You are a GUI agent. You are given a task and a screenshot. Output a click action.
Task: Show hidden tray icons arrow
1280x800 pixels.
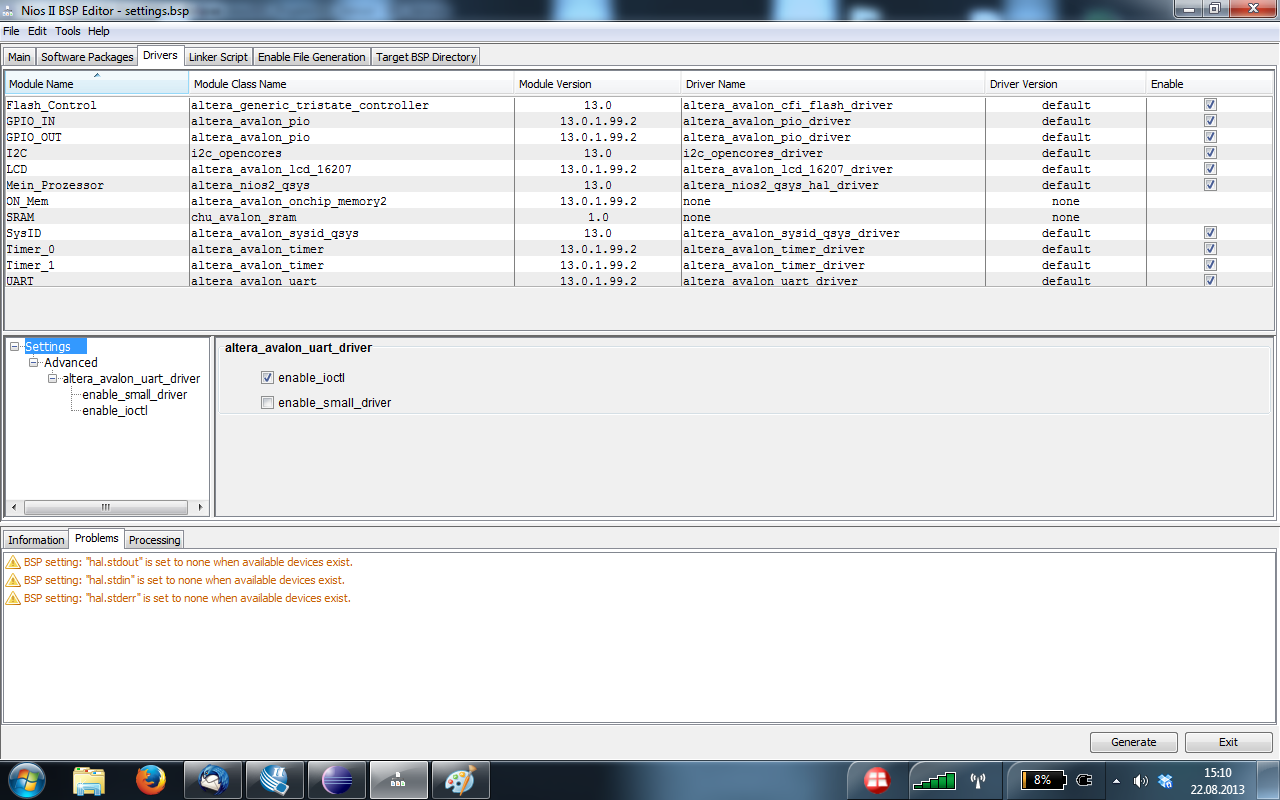coord(1117,780)
